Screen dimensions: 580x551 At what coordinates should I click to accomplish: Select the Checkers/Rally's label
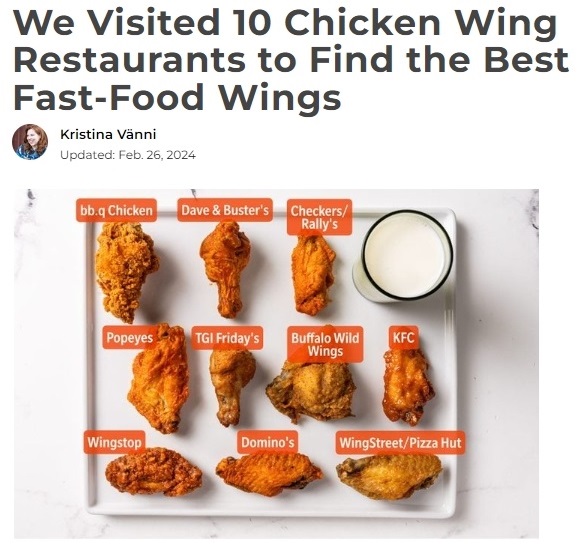[x=319, y=217]
